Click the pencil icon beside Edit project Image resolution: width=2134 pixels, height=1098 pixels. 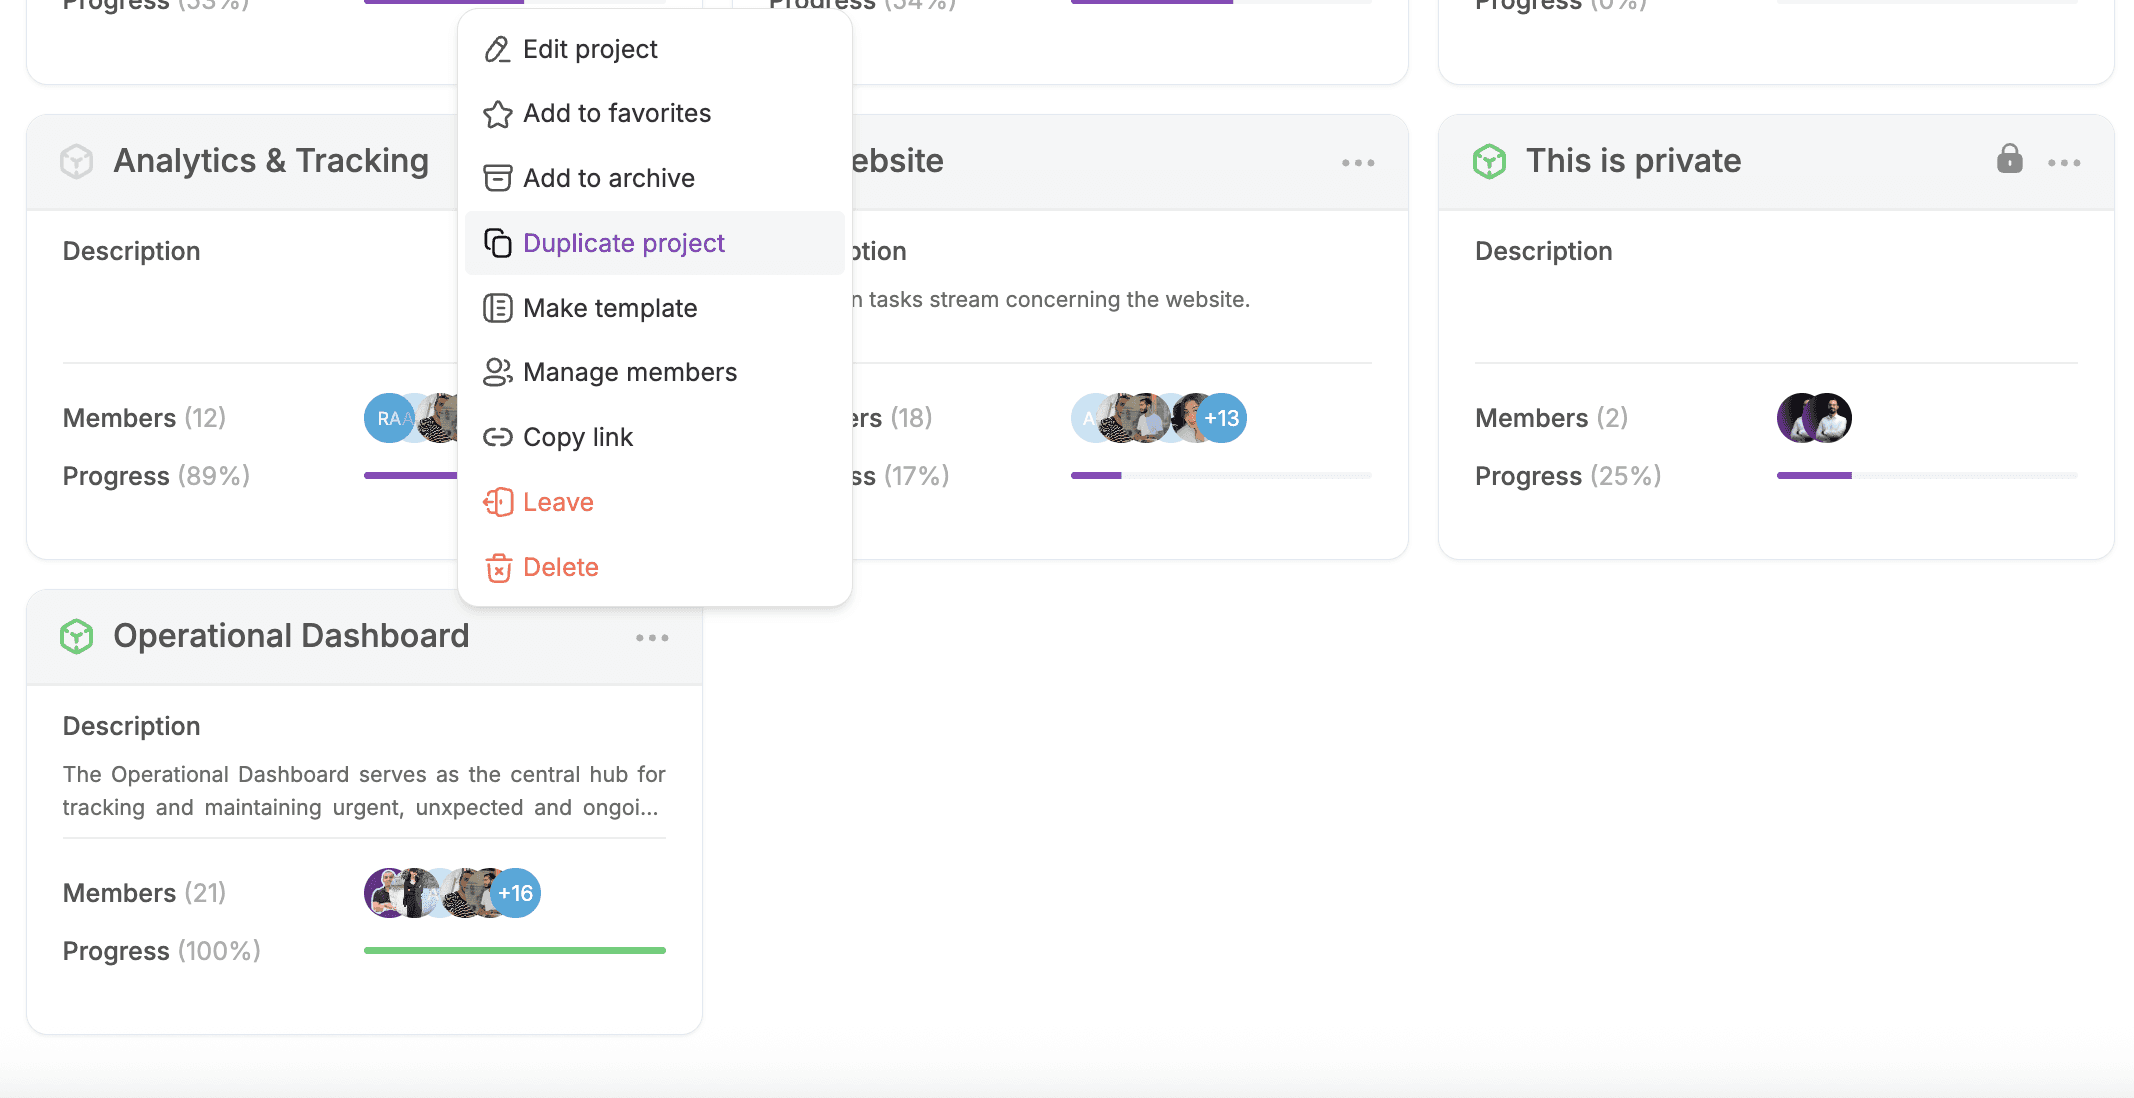click(497, 49)
